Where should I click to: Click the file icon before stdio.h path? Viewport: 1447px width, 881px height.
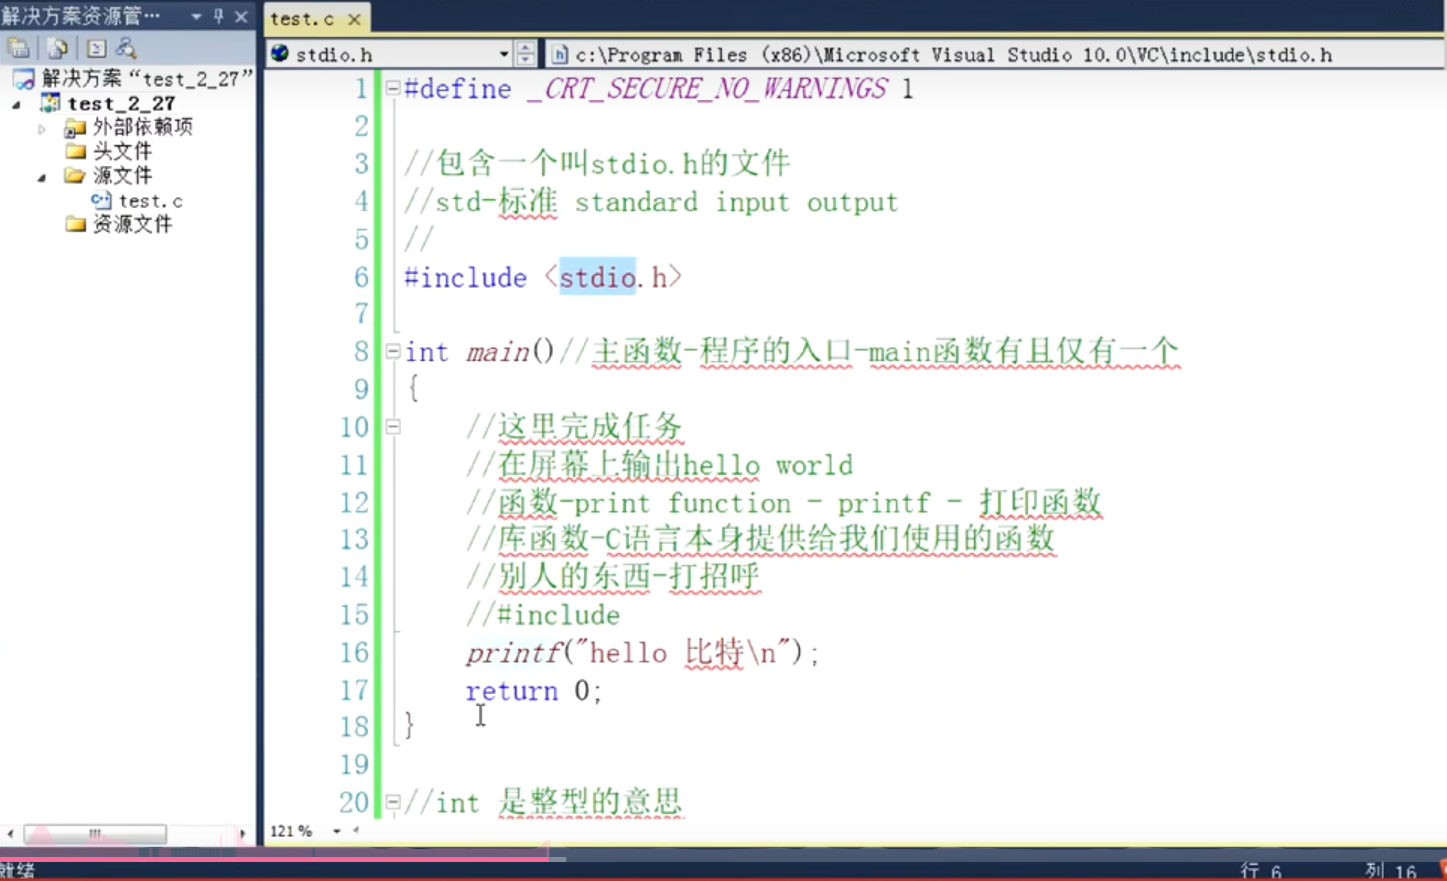tap(560, 54)
